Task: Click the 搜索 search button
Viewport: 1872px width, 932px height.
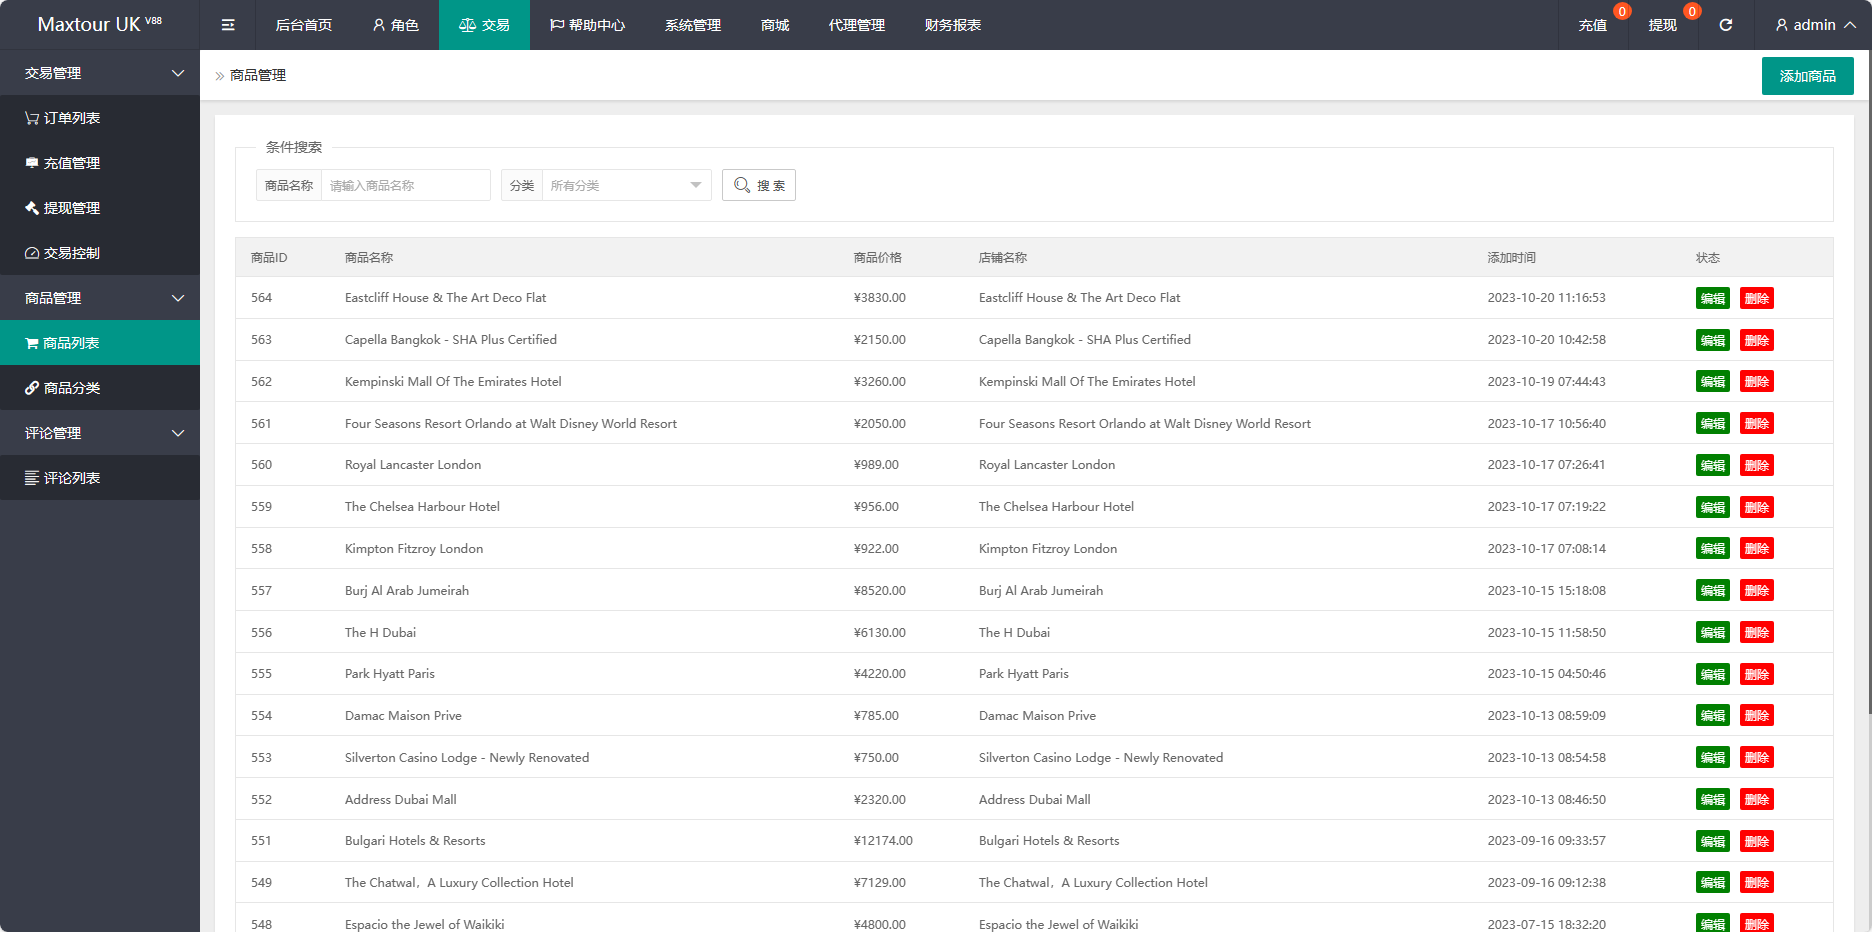Action: pyautogui.click(x=759, y=185)
